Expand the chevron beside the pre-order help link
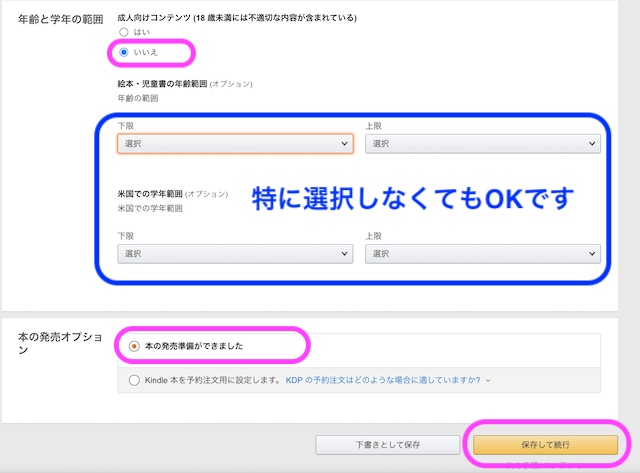The image size is (640, 473). tap(487, 381)
